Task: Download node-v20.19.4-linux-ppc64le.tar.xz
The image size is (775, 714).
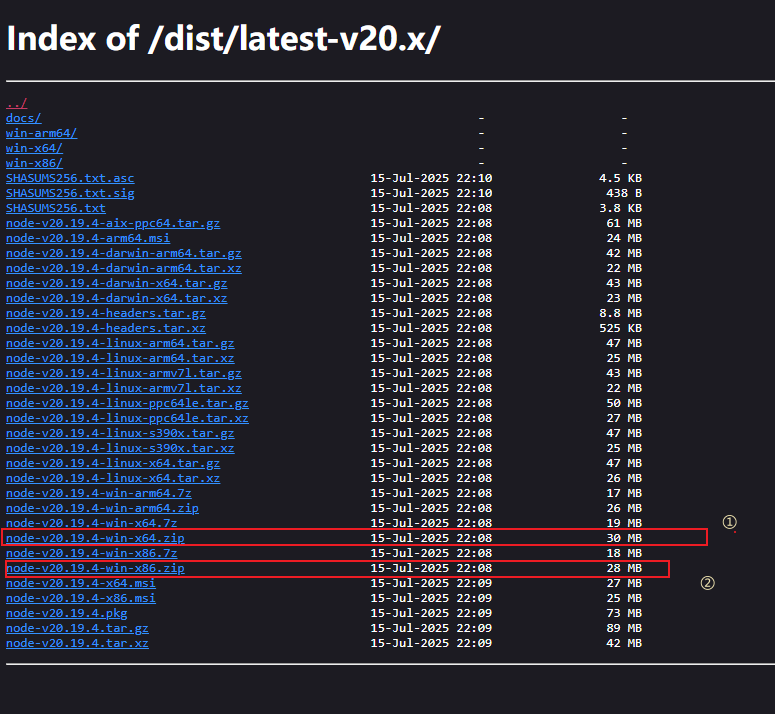Action: pos(127,418)
